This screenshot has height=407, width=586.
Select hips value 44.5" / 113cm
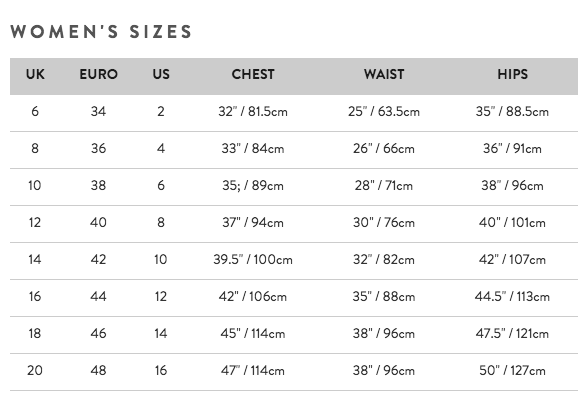512,296
